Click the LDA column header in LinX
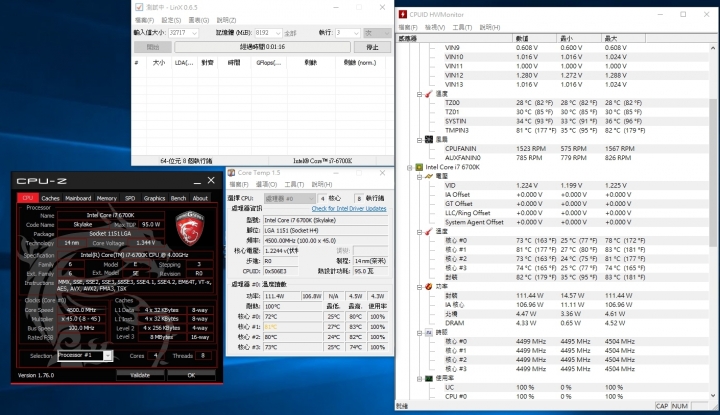 tap(184, 62)
